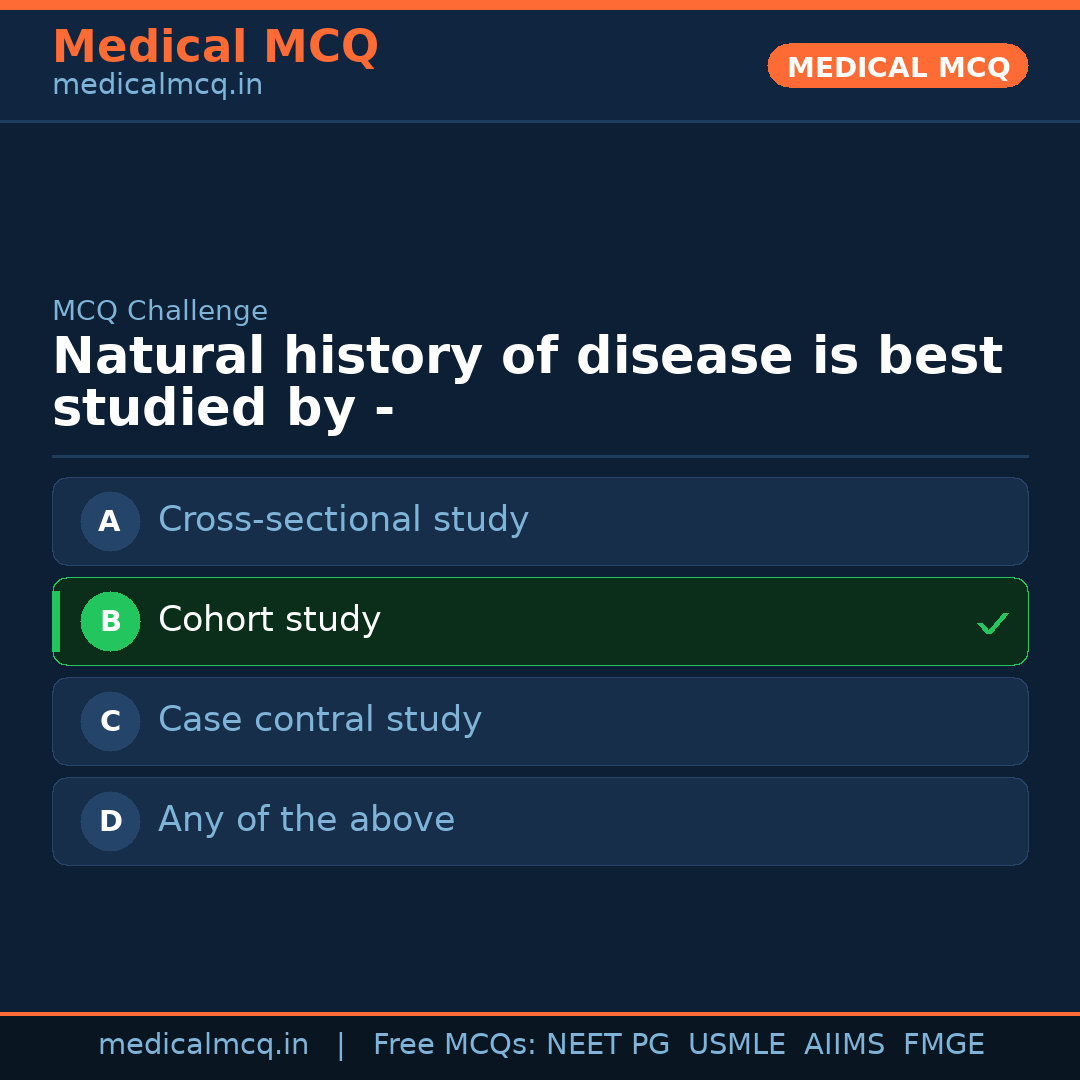
Task: Click the circular C letter badge icon
Action: [x=110, y=721]
